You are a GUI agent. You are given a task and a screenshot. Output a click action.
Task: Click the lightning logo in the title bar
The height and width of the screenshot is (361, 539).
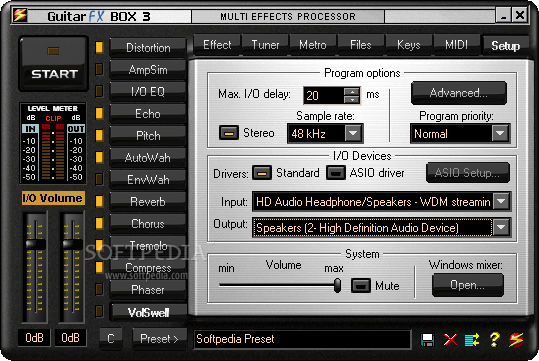click(20, 15)
